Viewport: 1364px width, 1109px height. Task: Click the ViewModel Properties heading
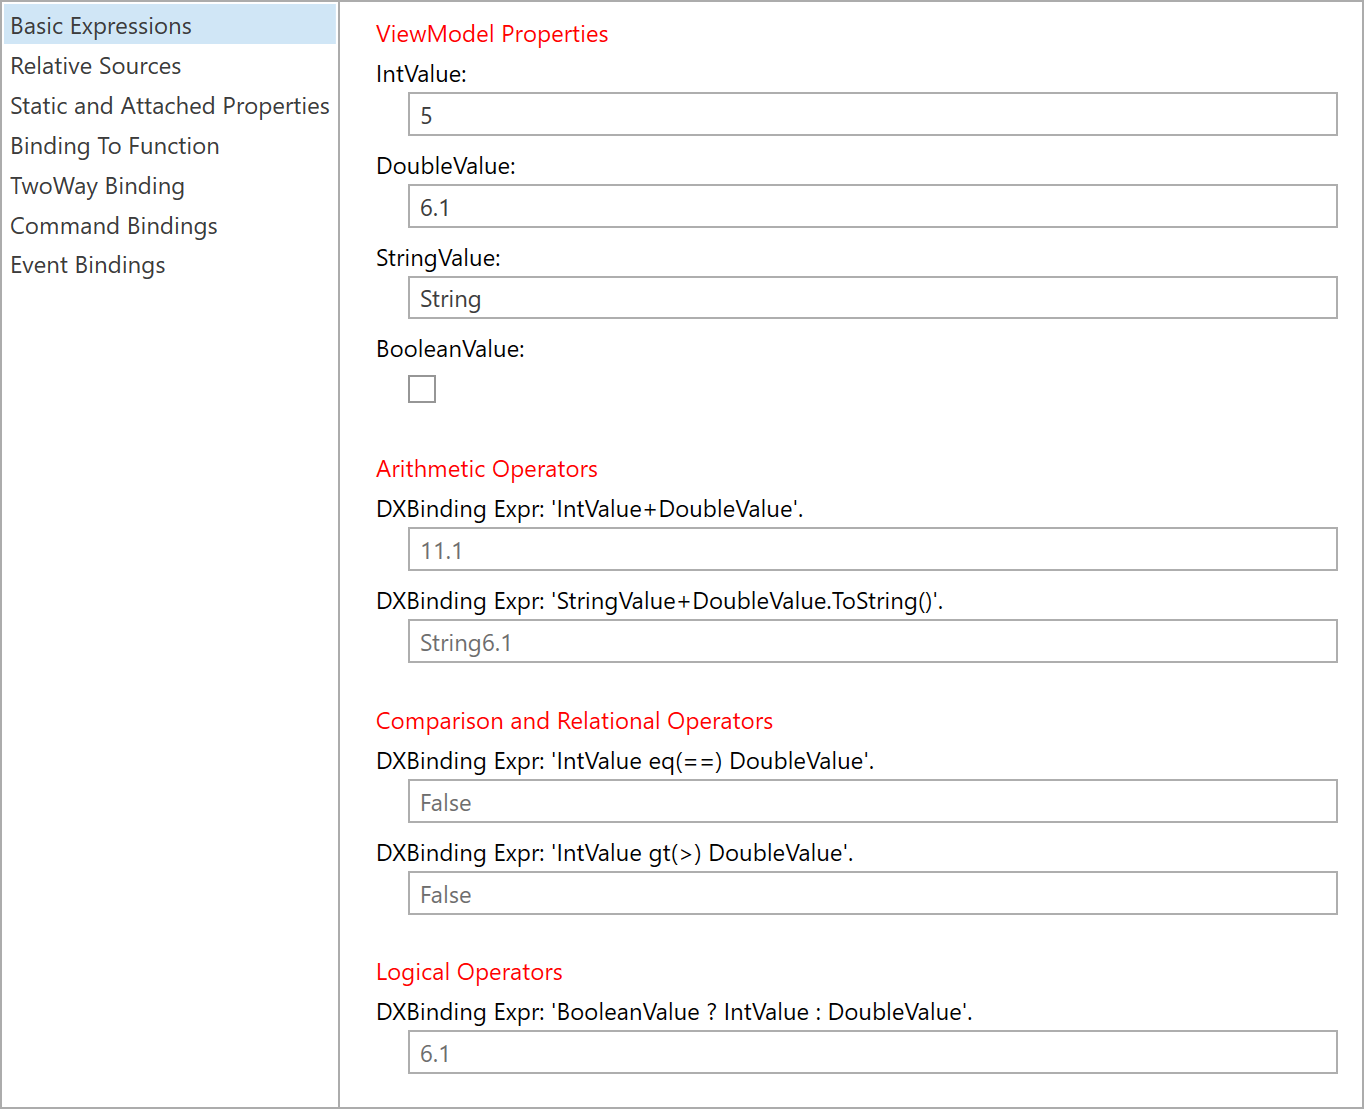tap(492, 34)
